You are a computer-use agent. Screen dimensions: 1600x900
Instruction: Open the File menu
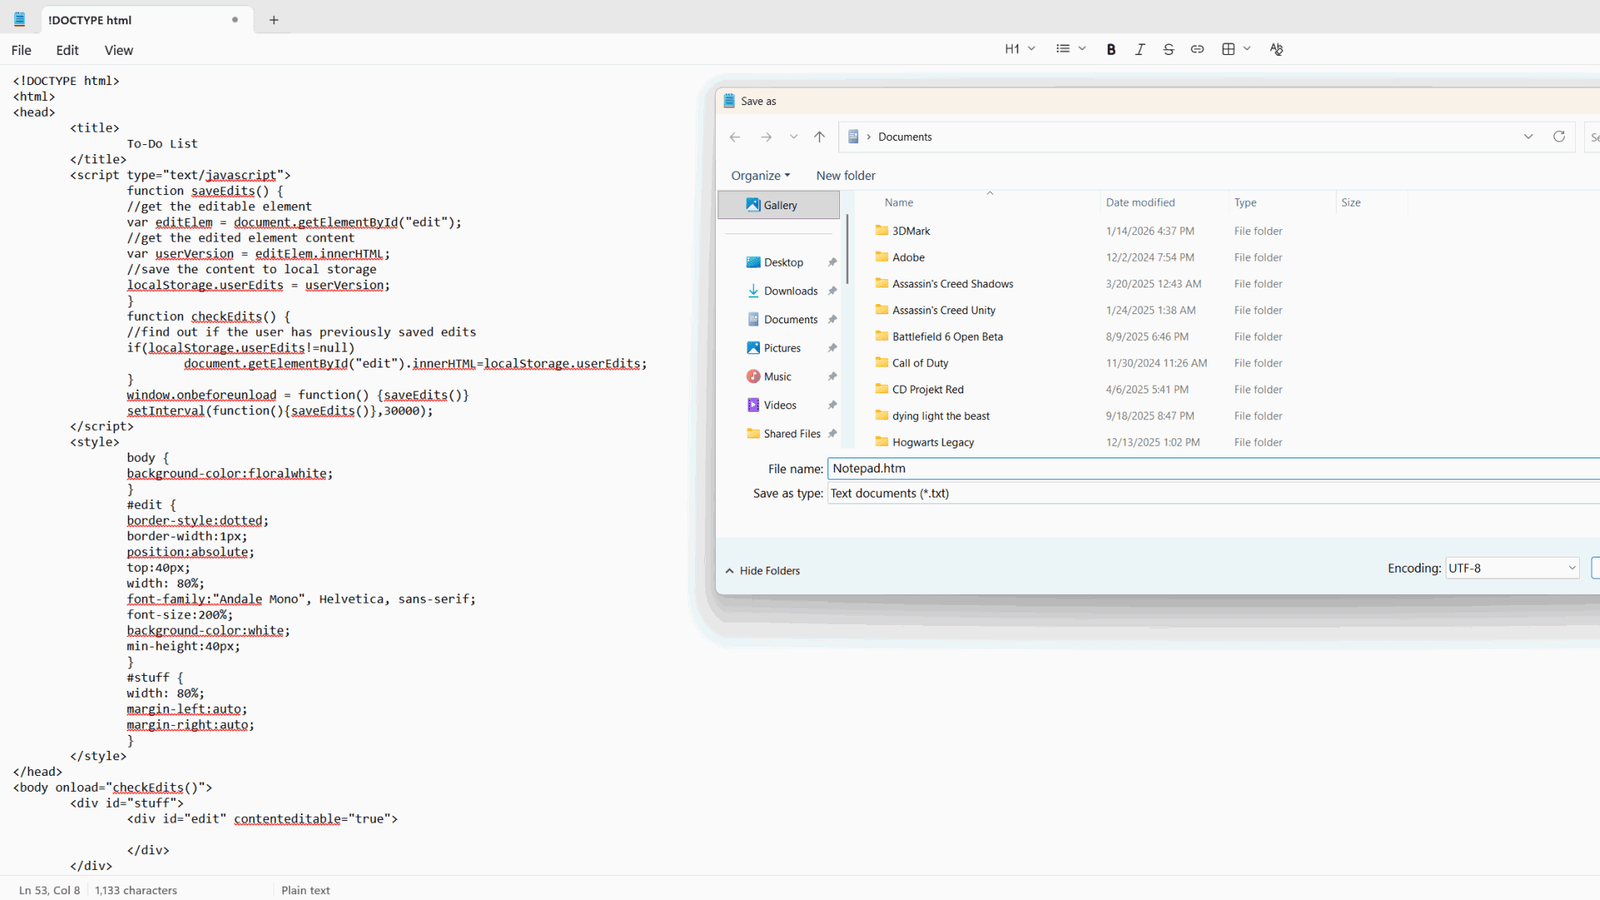[20, 49]
